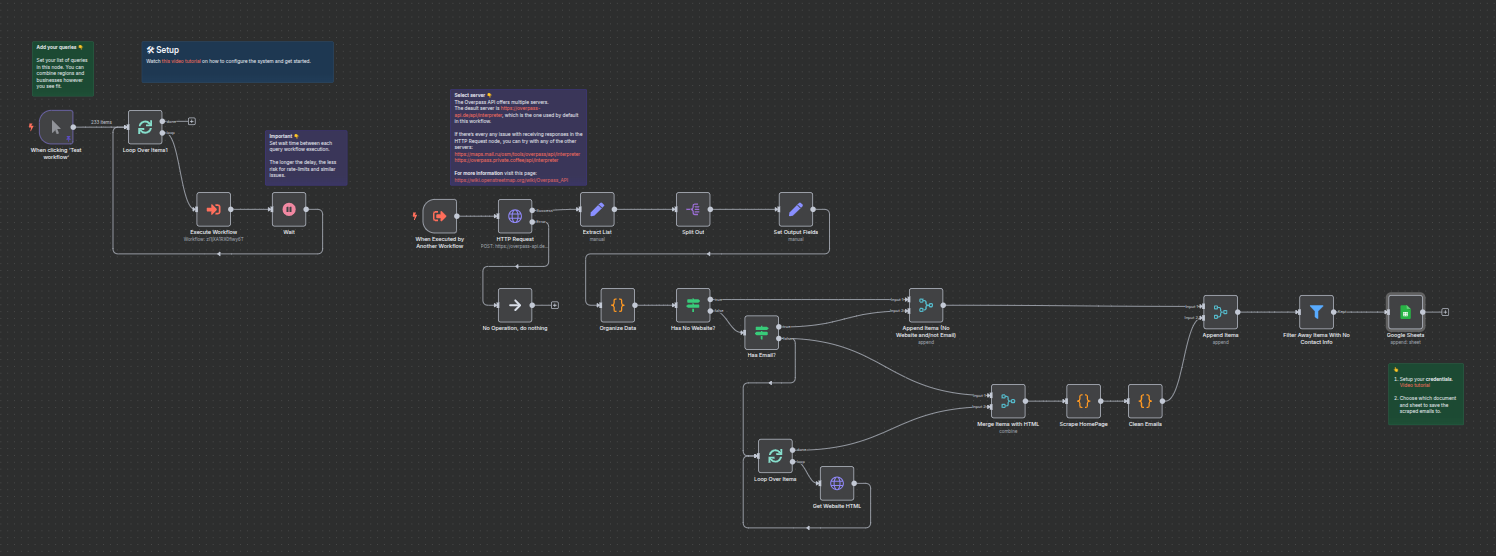Open the Has Email? node

[x=761, y=332]
